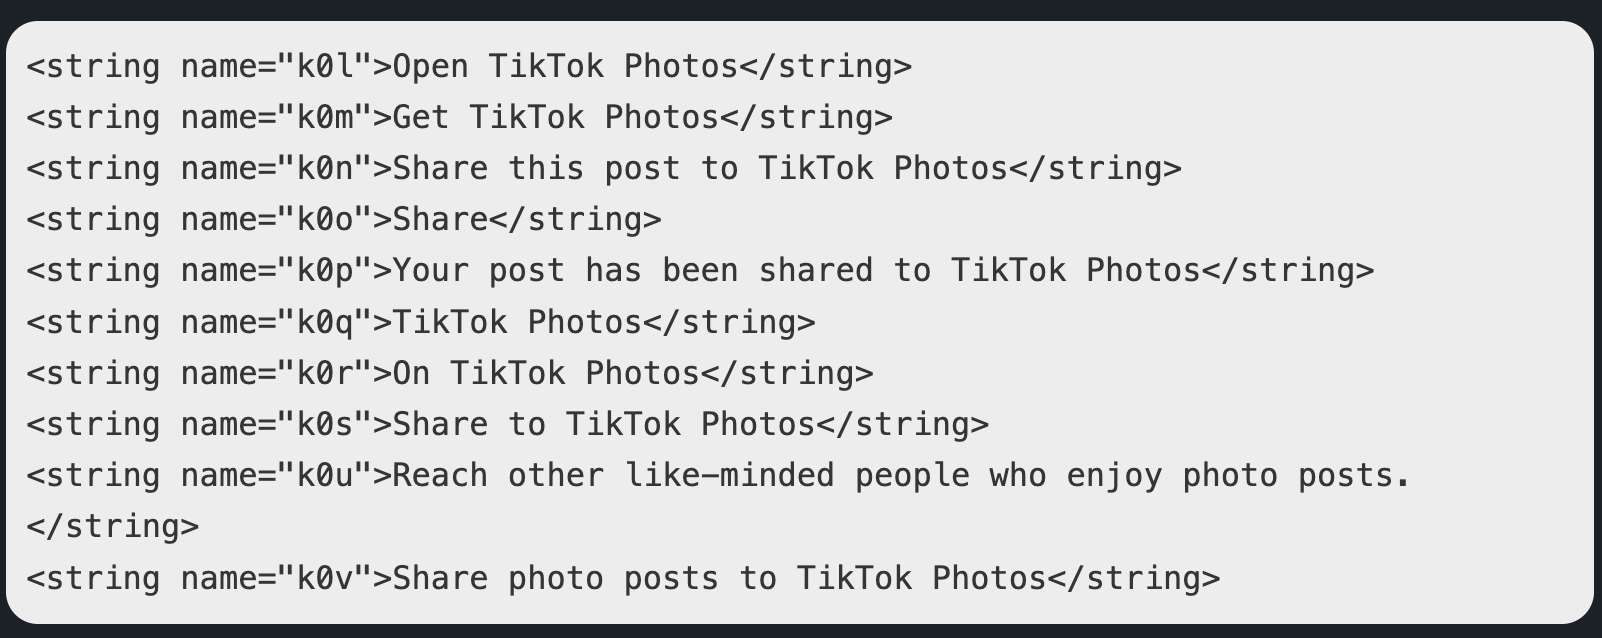Click the k0r name attribute
The height and width of the screenshot is (638, 1602).
(277, 374)
